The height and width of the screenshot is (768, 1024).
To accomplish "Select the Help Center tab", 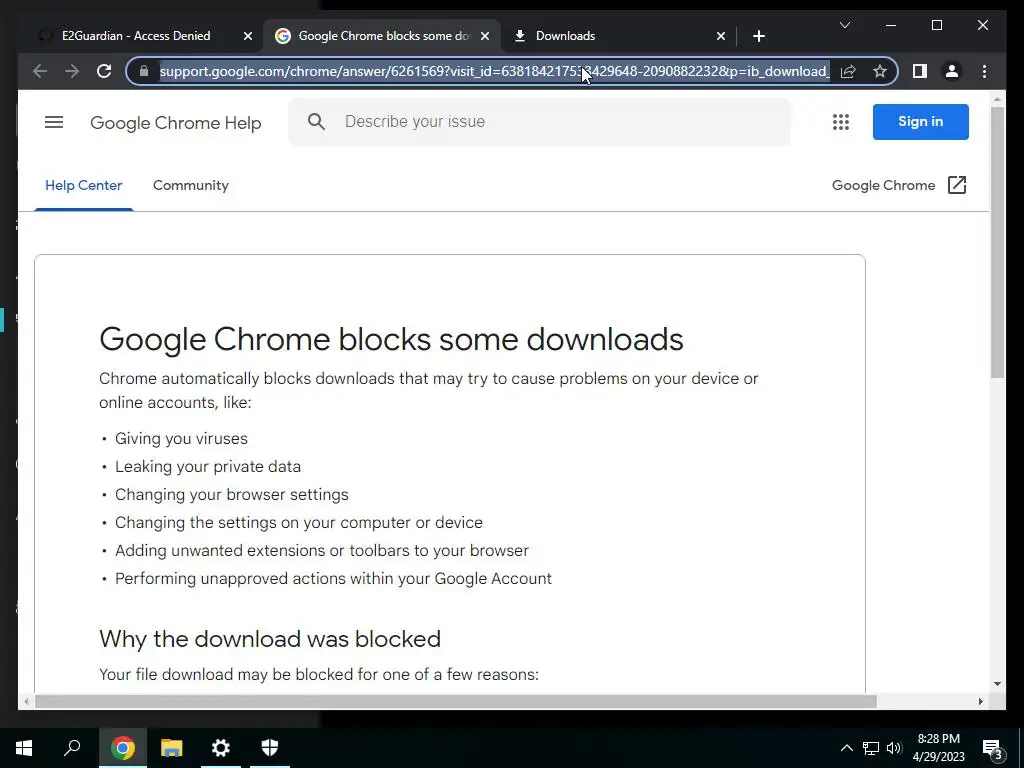I will click(84, 185).
